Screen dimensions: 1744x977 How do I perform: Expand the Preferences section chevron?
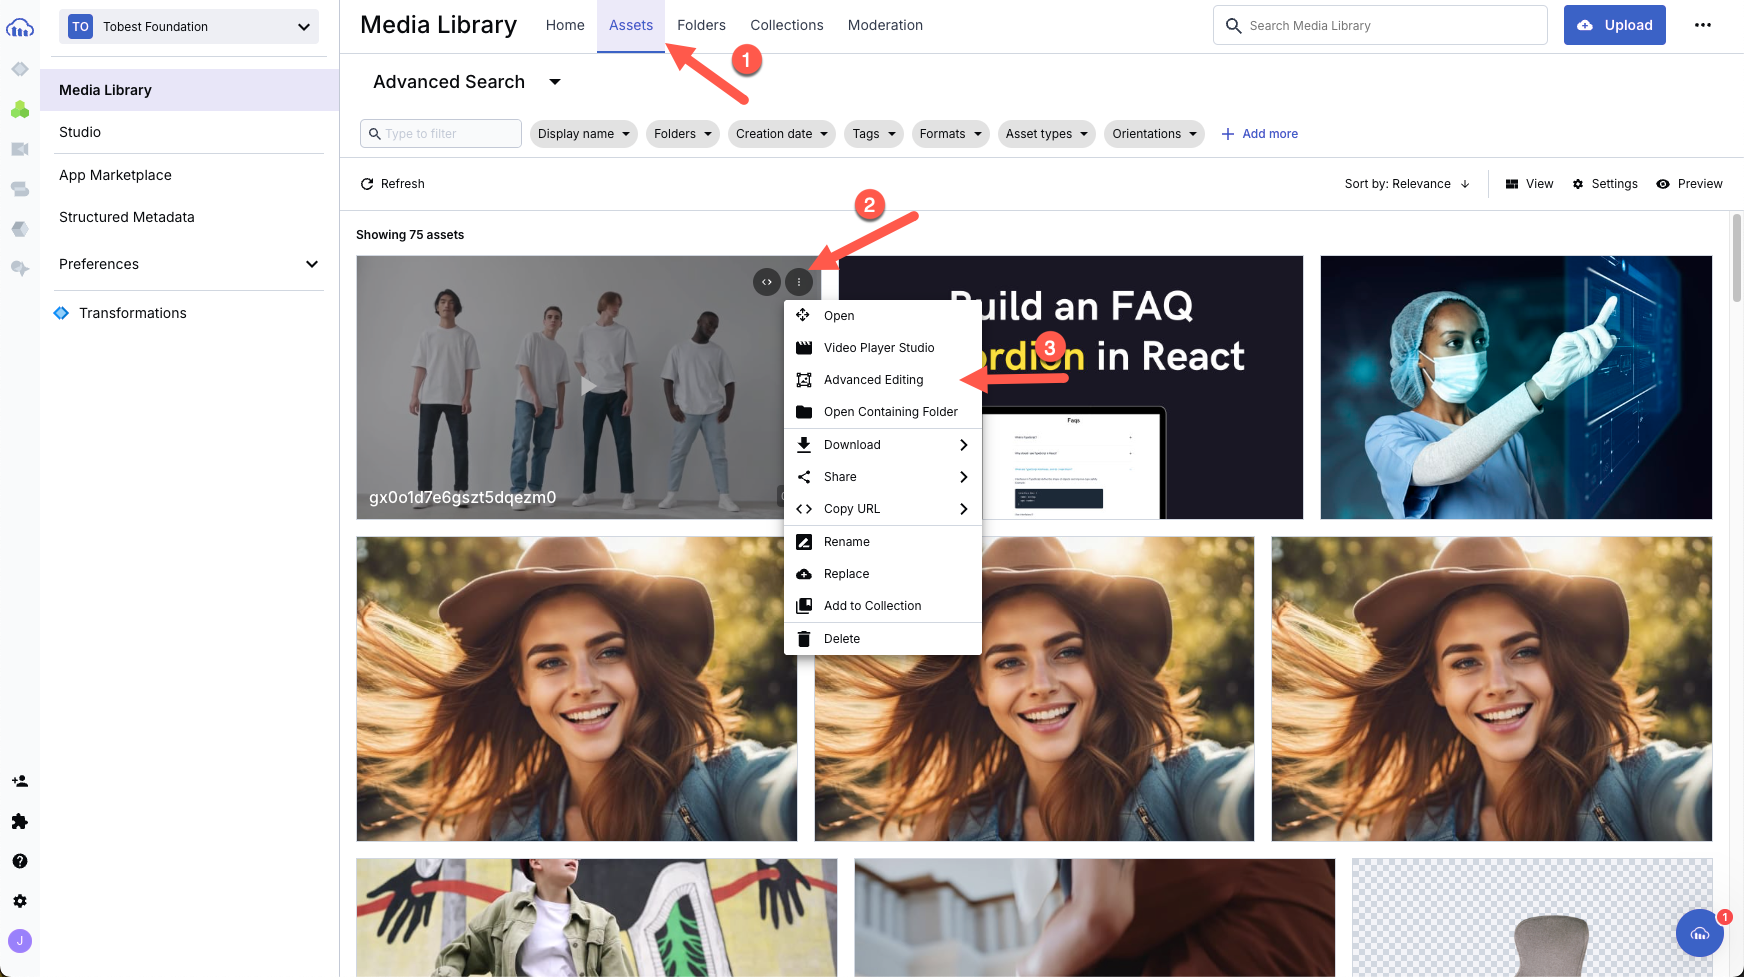click(312, 264)
